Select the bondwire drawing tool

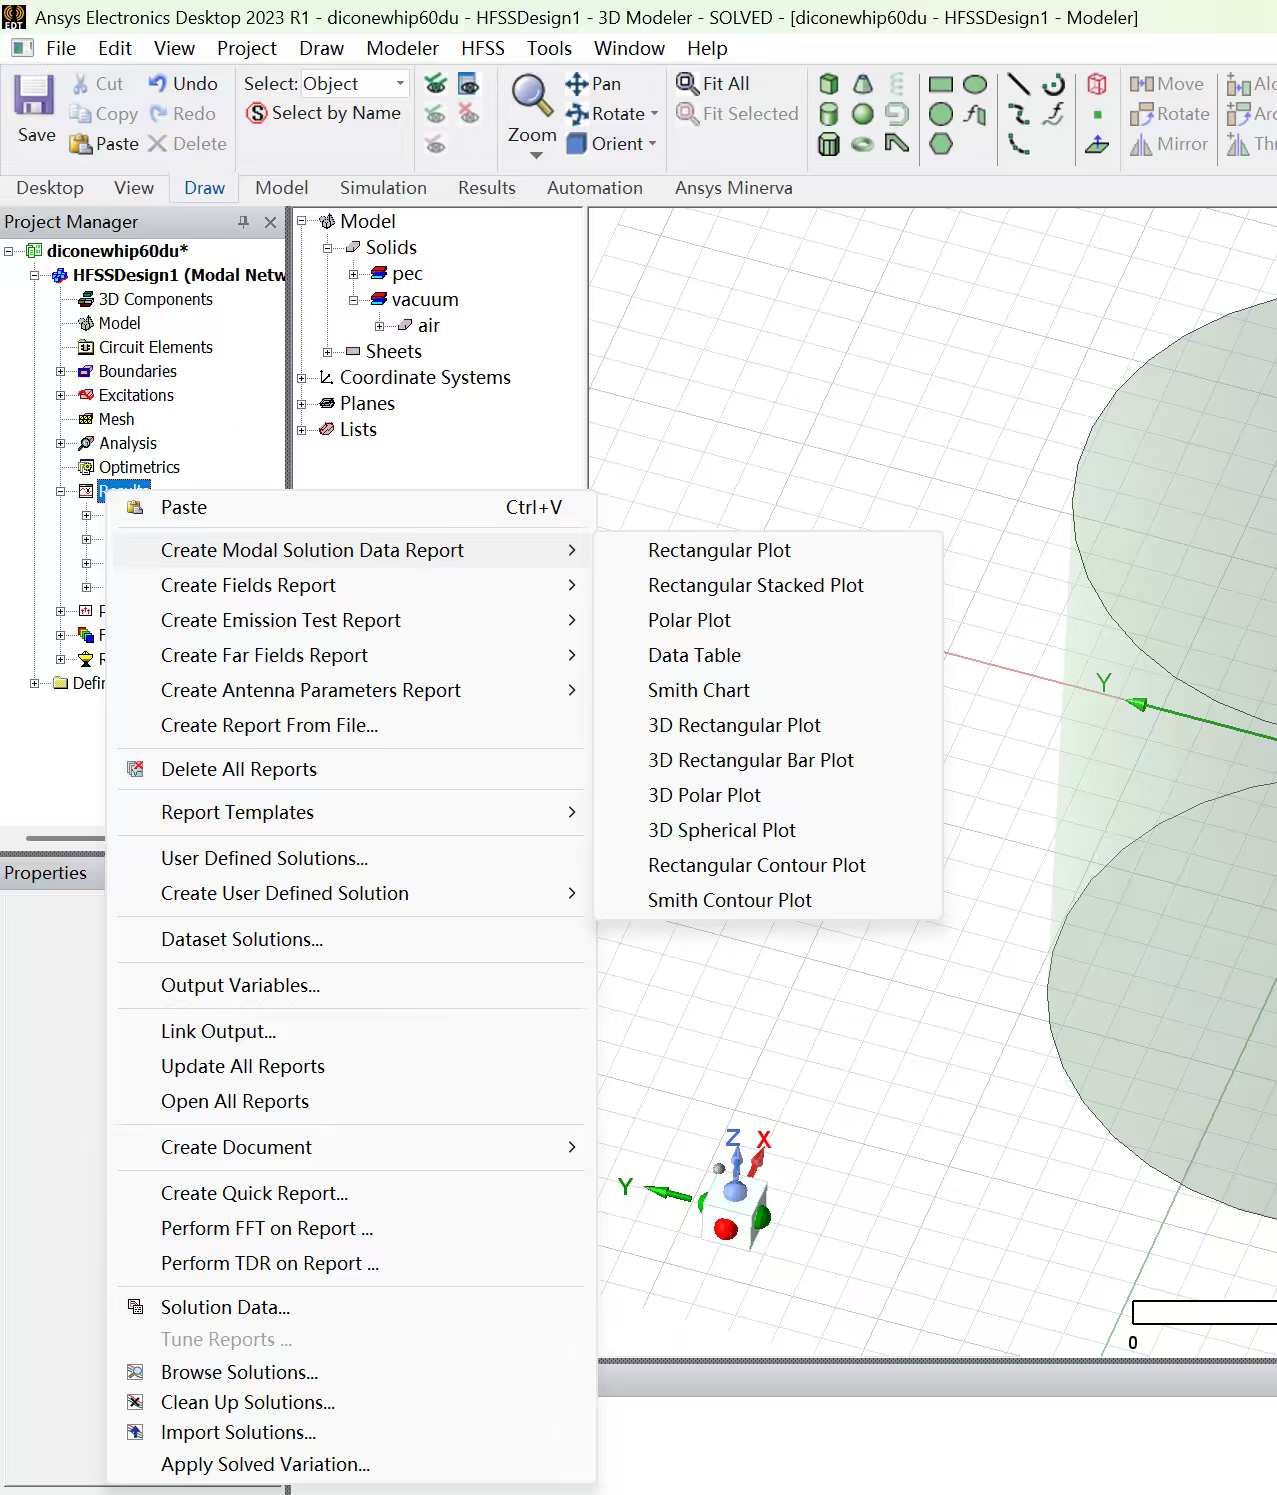click(x=897, y=144)
